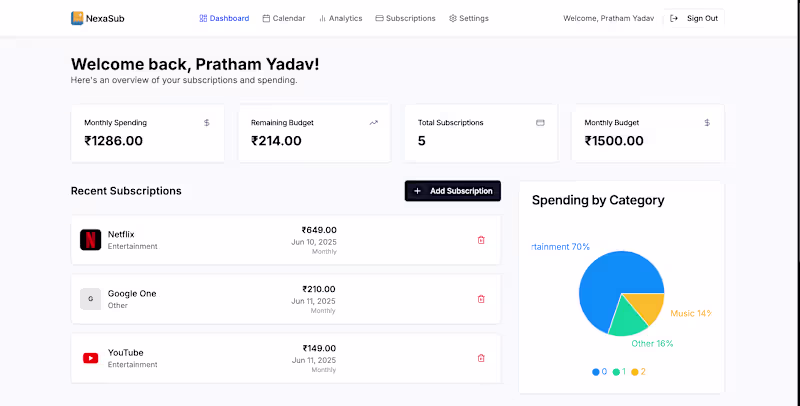Open the Settings page
This screenshot has height=406, width=800.
[469, 18]
